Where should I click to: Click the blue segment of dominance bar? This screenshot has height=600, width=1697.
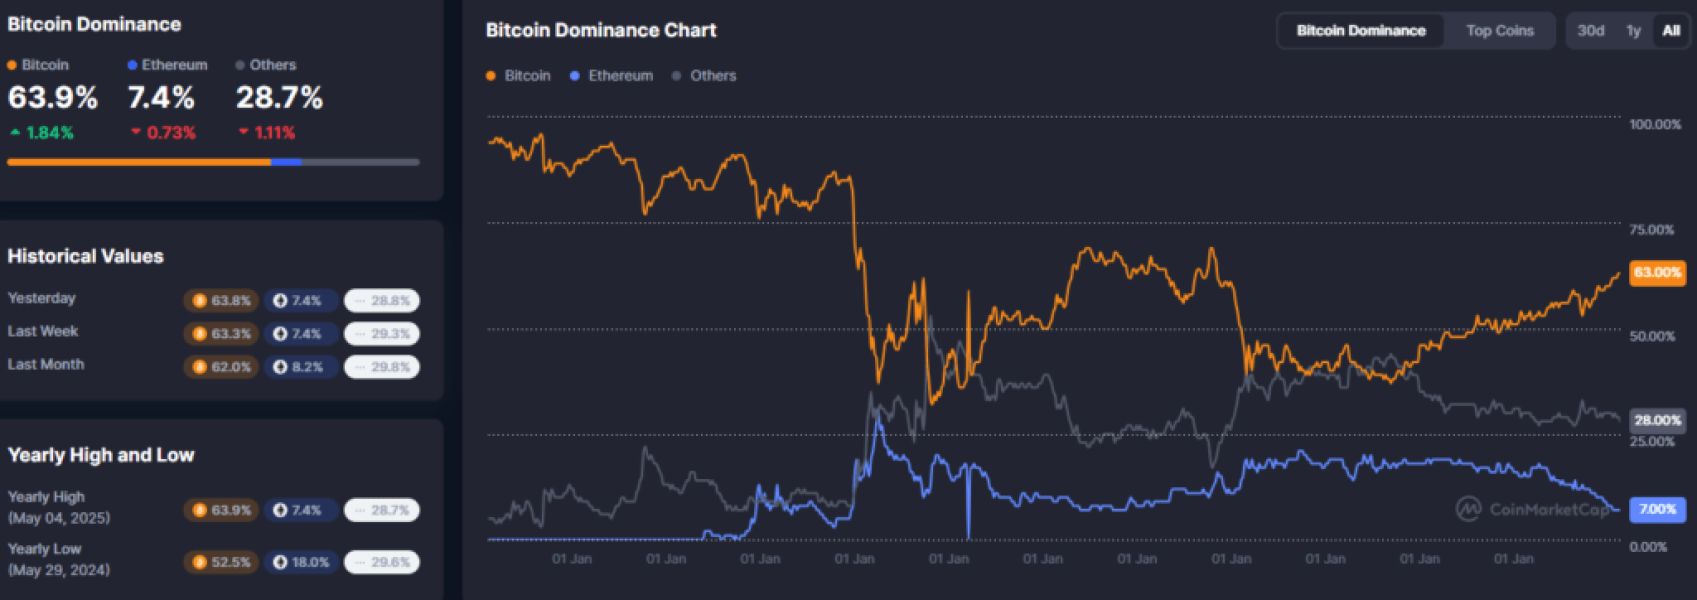(286, 161)
